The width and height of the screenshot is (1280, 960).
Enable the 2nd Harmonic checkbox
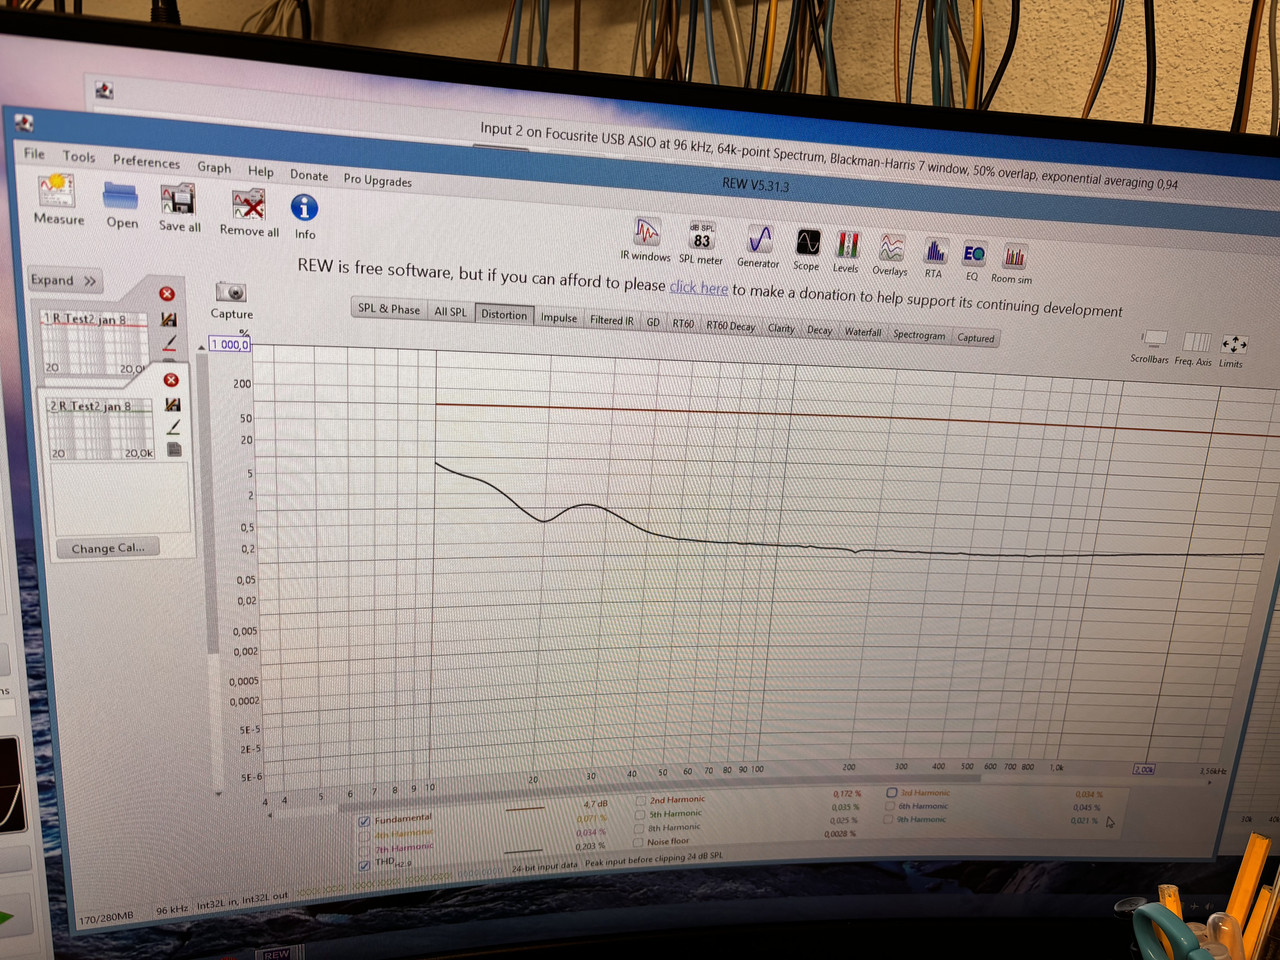pyautogui.click(x=641, y=801)
